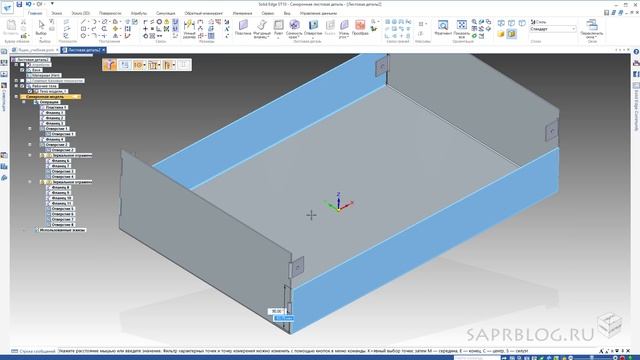Cut selection with the scissors icon
The height and width of the screenshot is (360, 640).
(23, 22)
